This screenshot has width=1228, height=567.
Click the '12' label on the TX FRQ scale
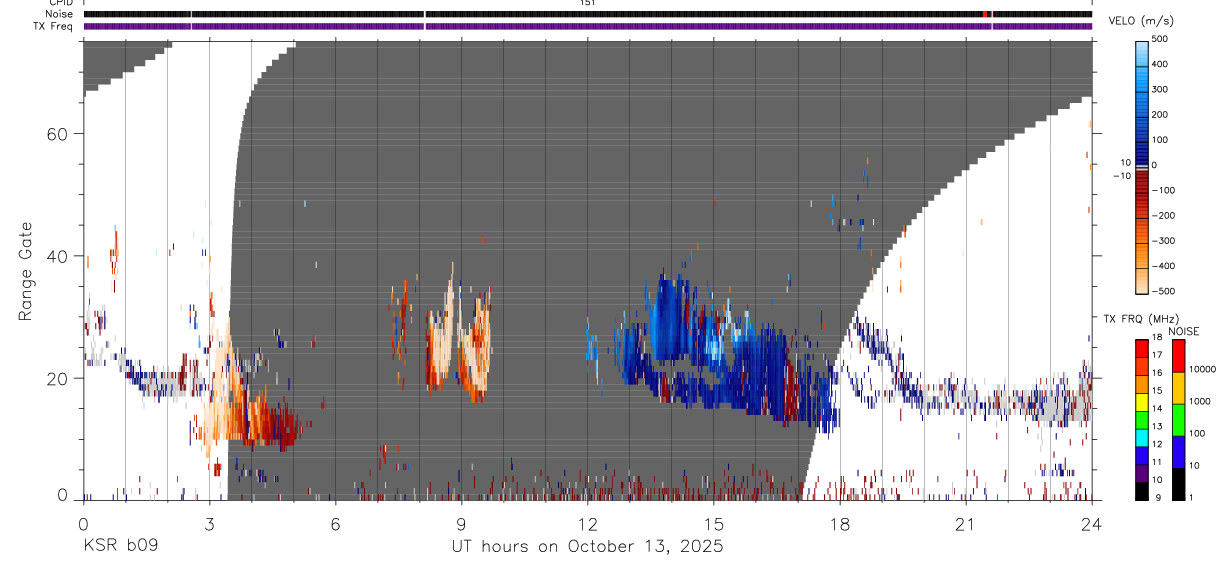[1156, 444]
